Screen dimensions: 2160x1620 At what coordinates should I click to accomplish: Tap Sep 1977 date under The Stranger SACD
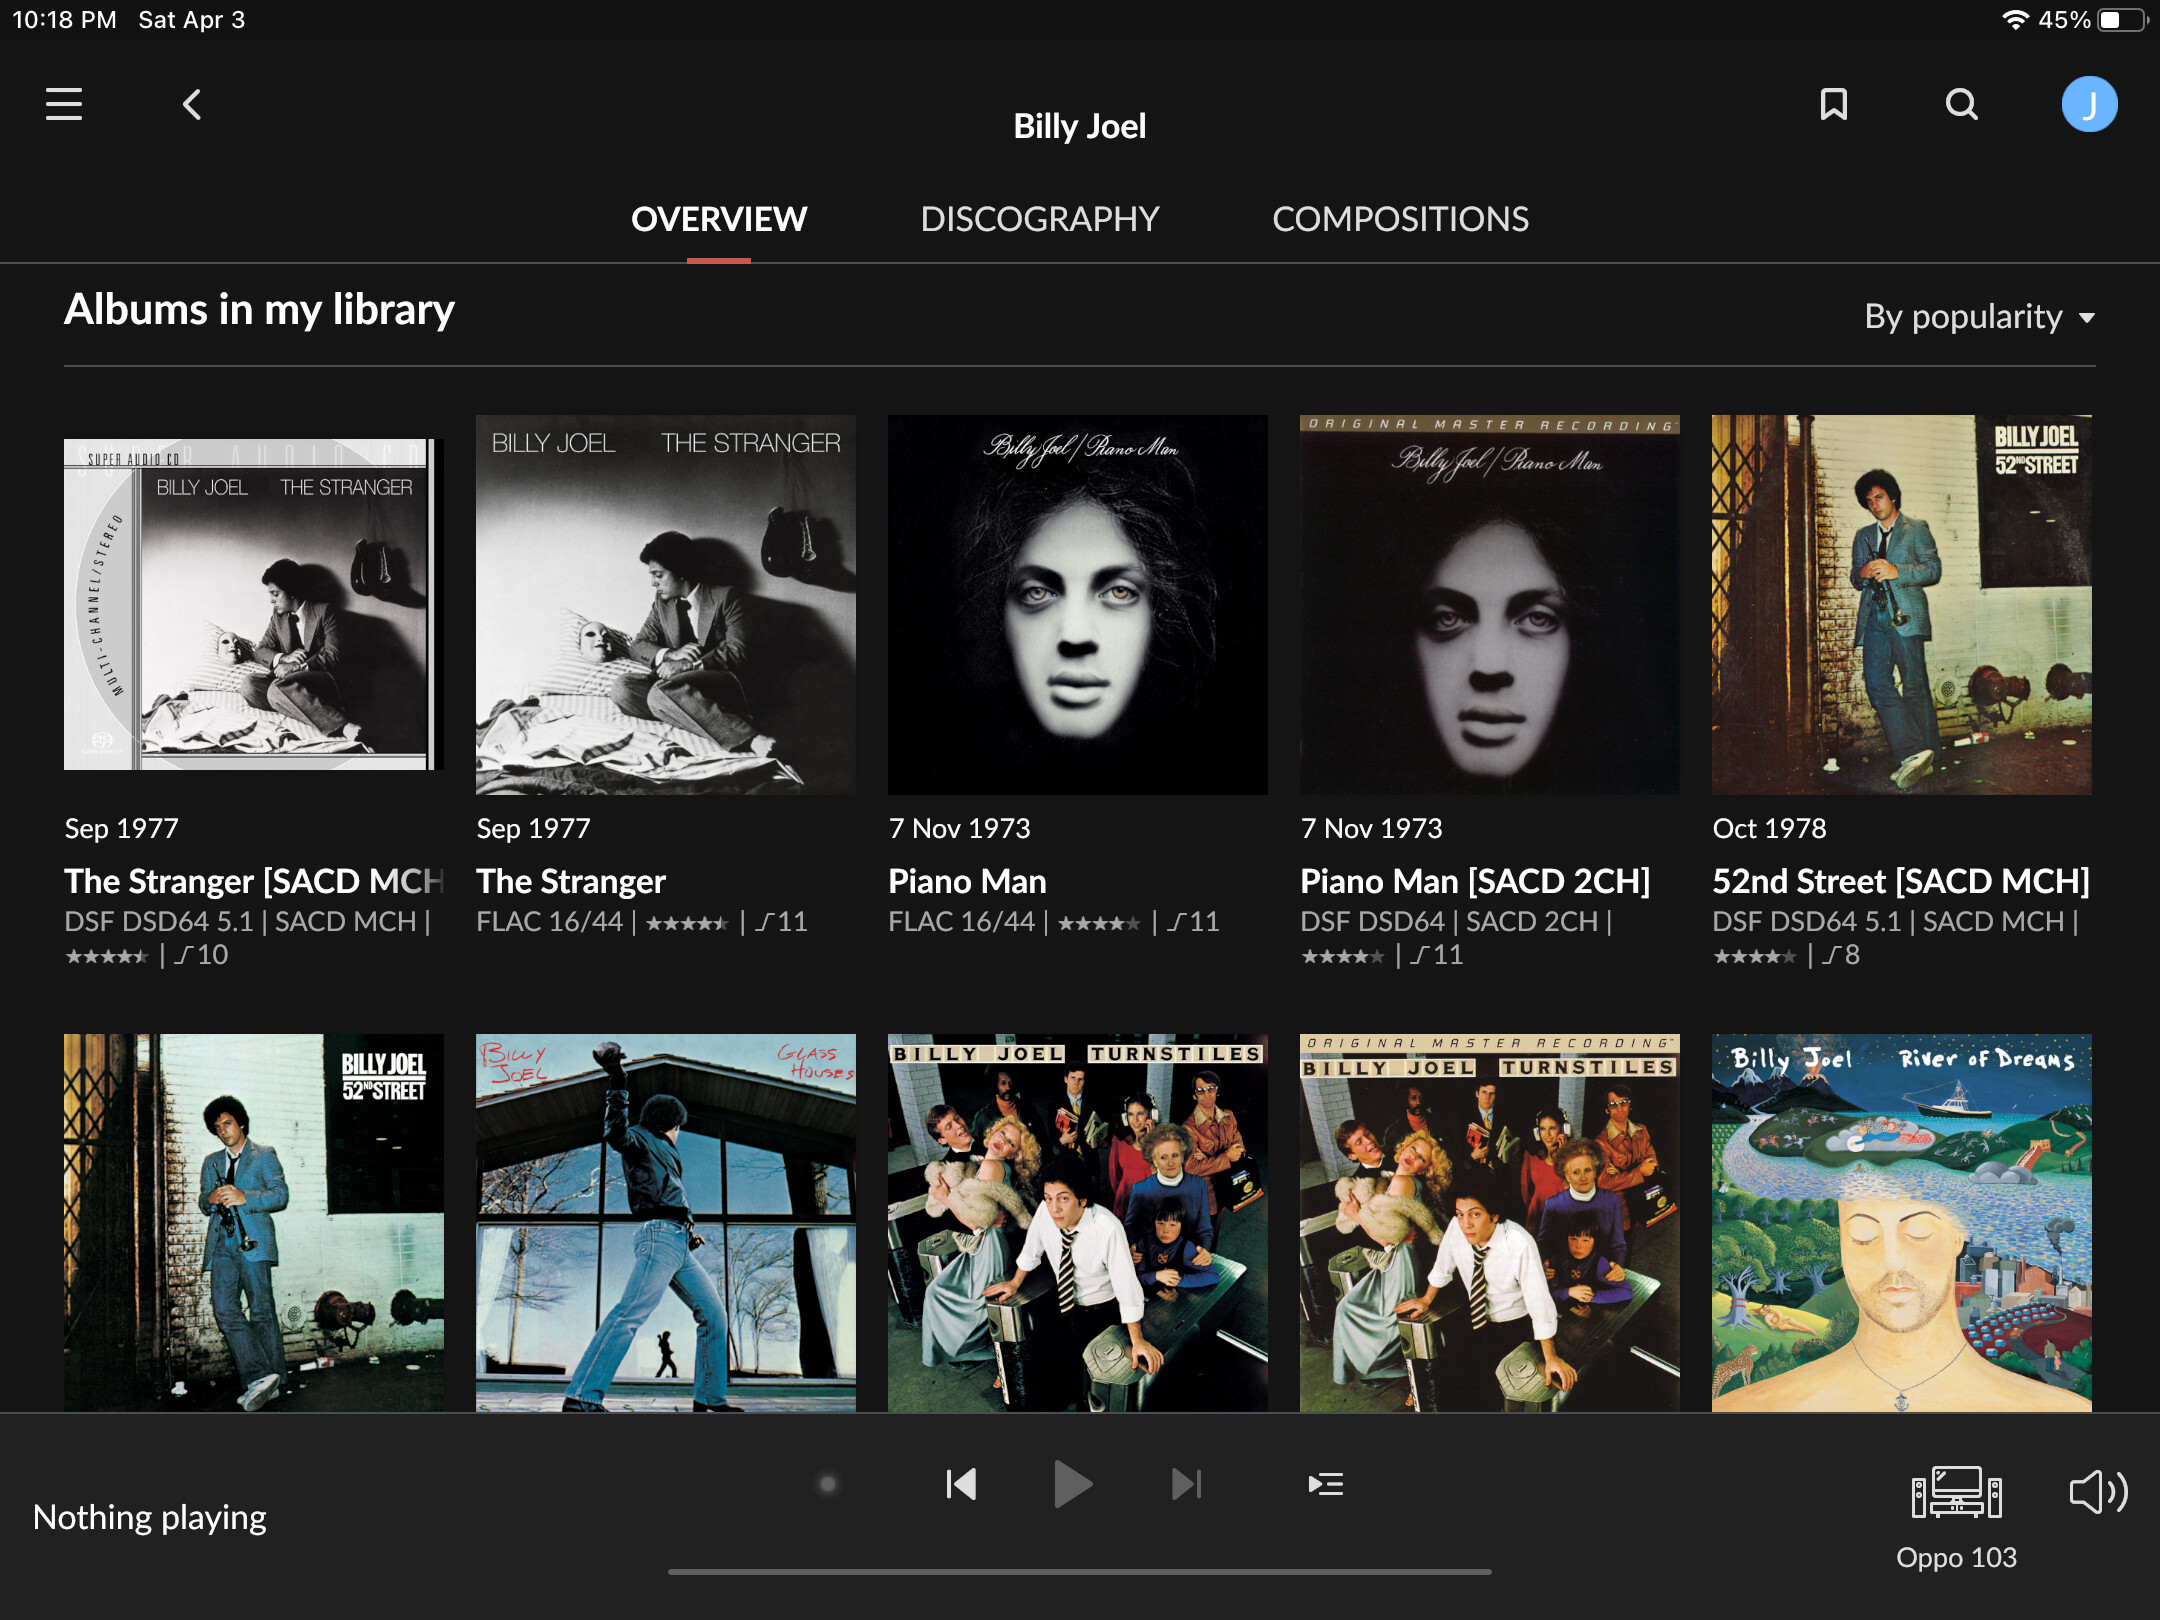[121, 828]
